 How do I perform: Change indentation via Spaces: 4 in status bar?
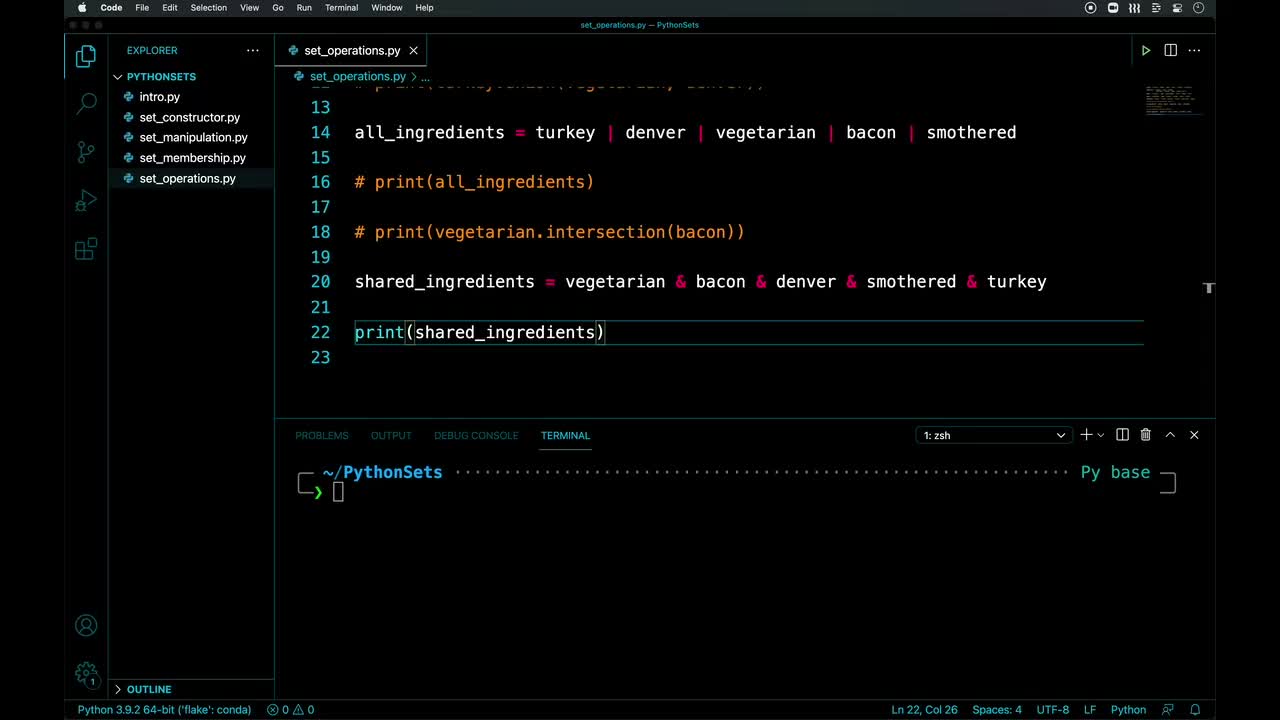point(996,710)
